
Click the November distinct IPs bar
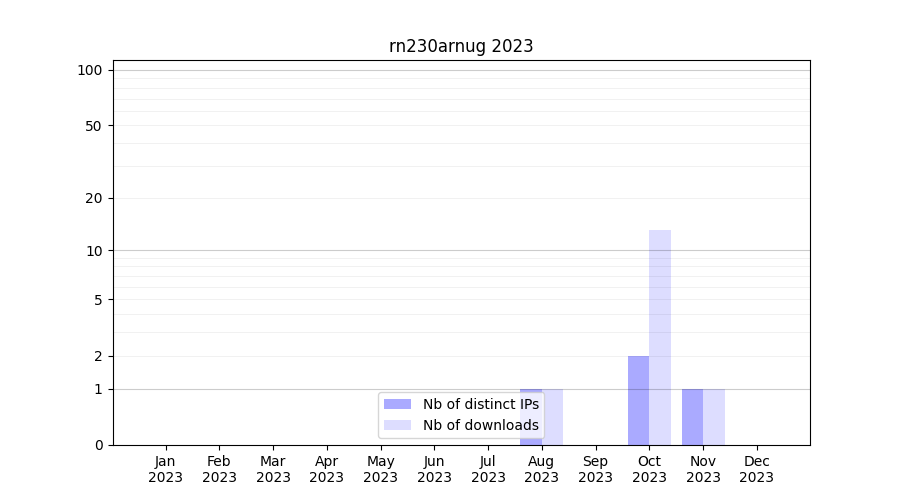click(692, 416)
